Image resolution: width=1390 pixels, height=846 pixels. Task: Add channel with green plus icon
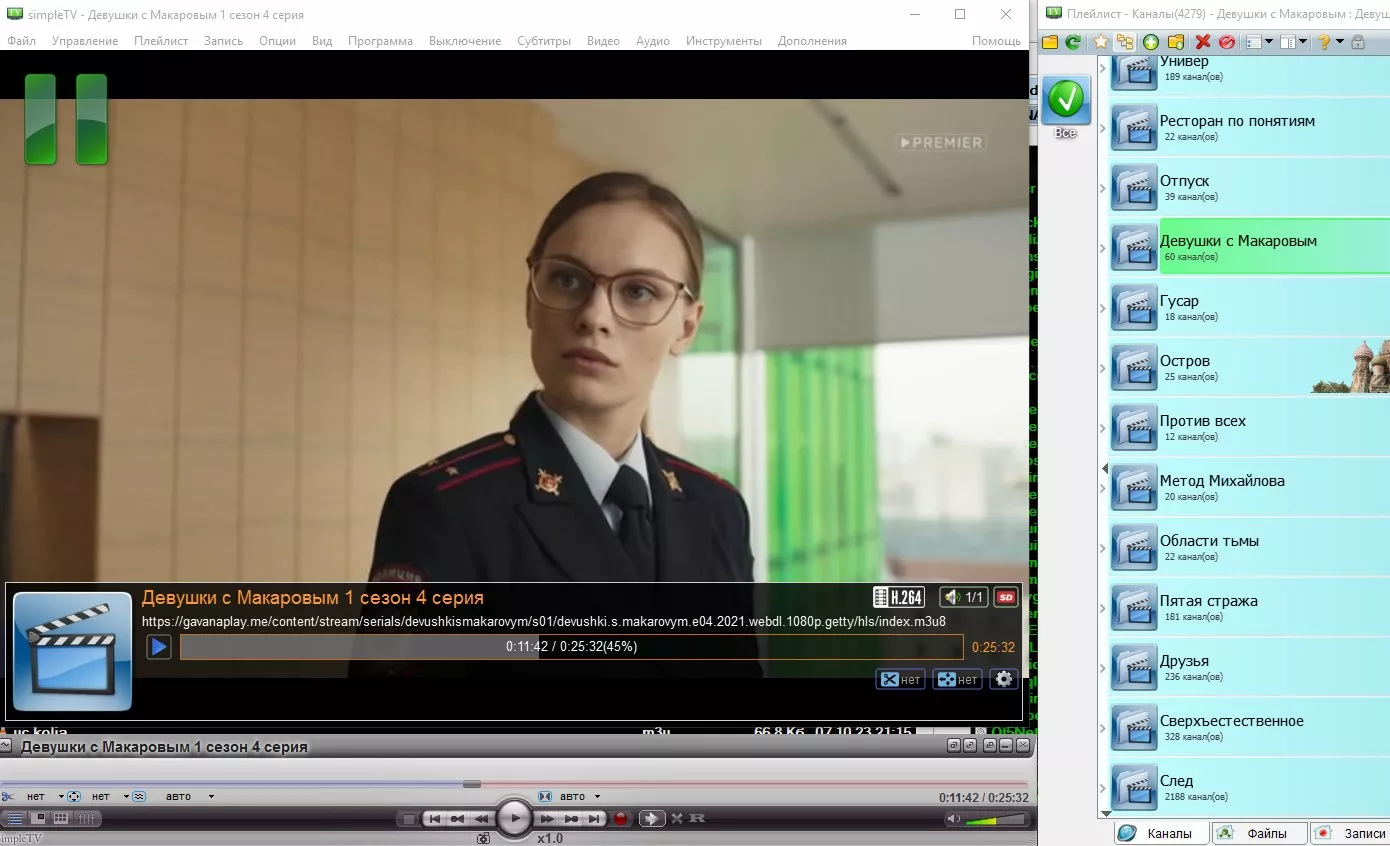1151,42
